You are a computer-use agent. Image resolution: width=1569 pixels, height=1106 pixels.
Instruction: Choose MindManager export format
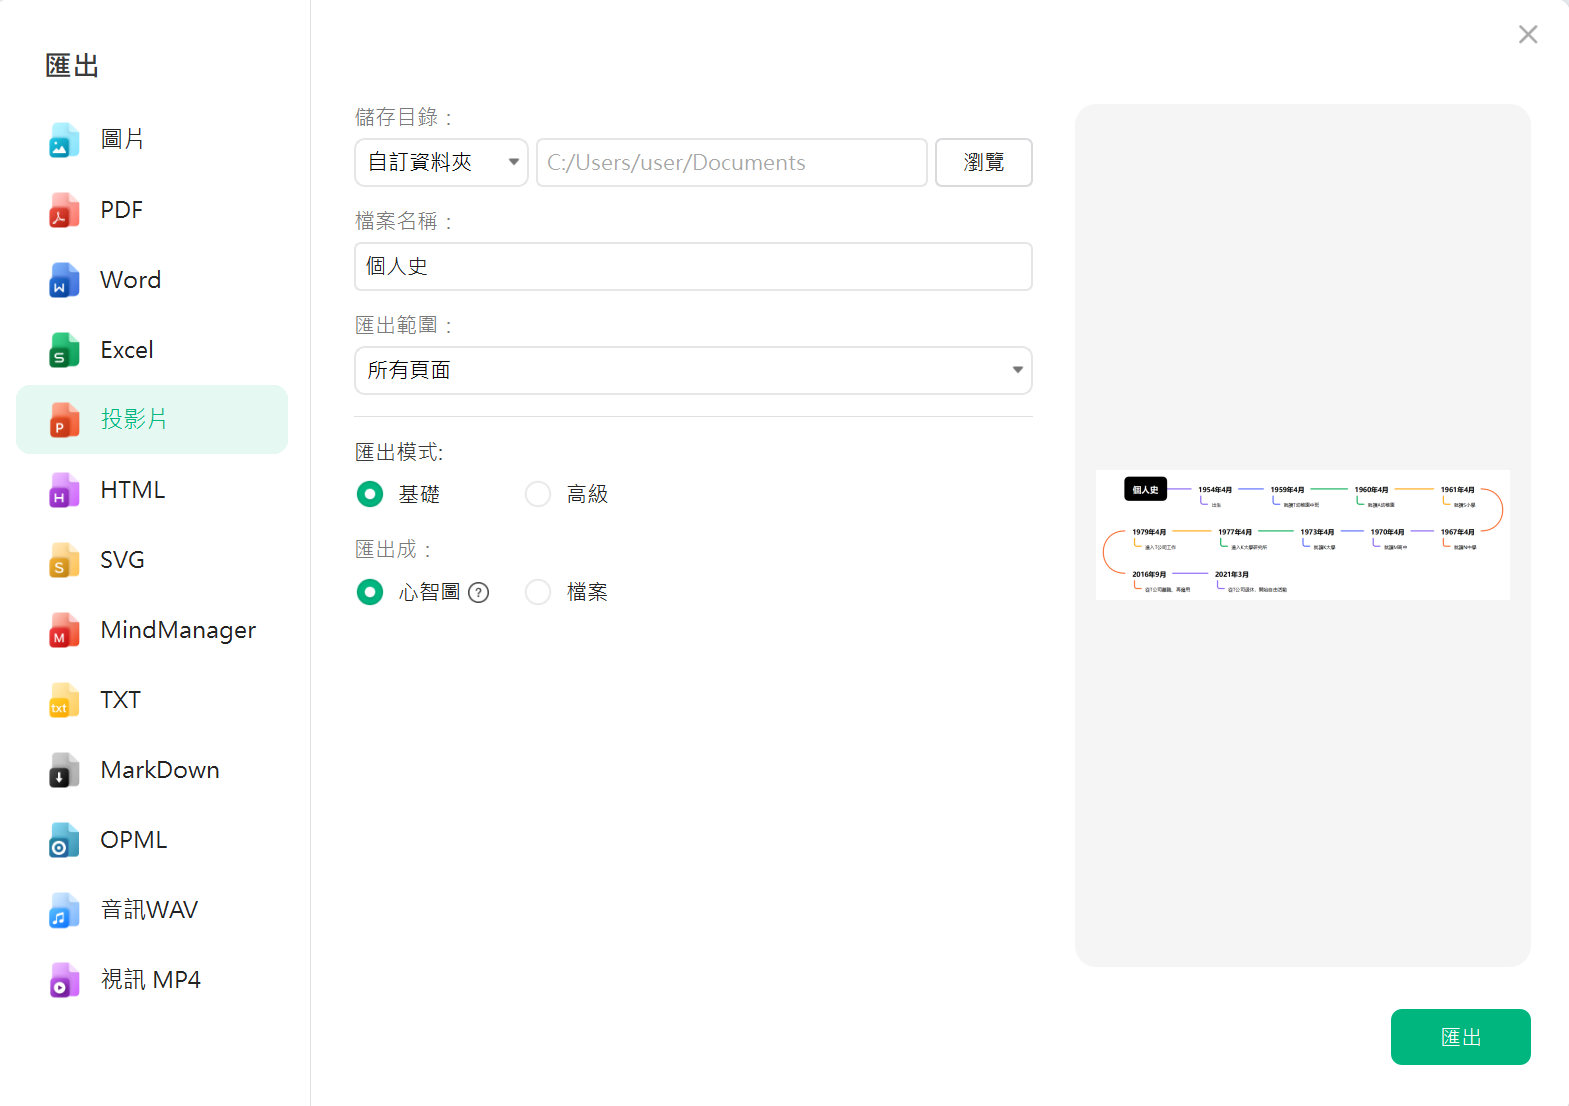pyautogui.click(x=152, y=629)
